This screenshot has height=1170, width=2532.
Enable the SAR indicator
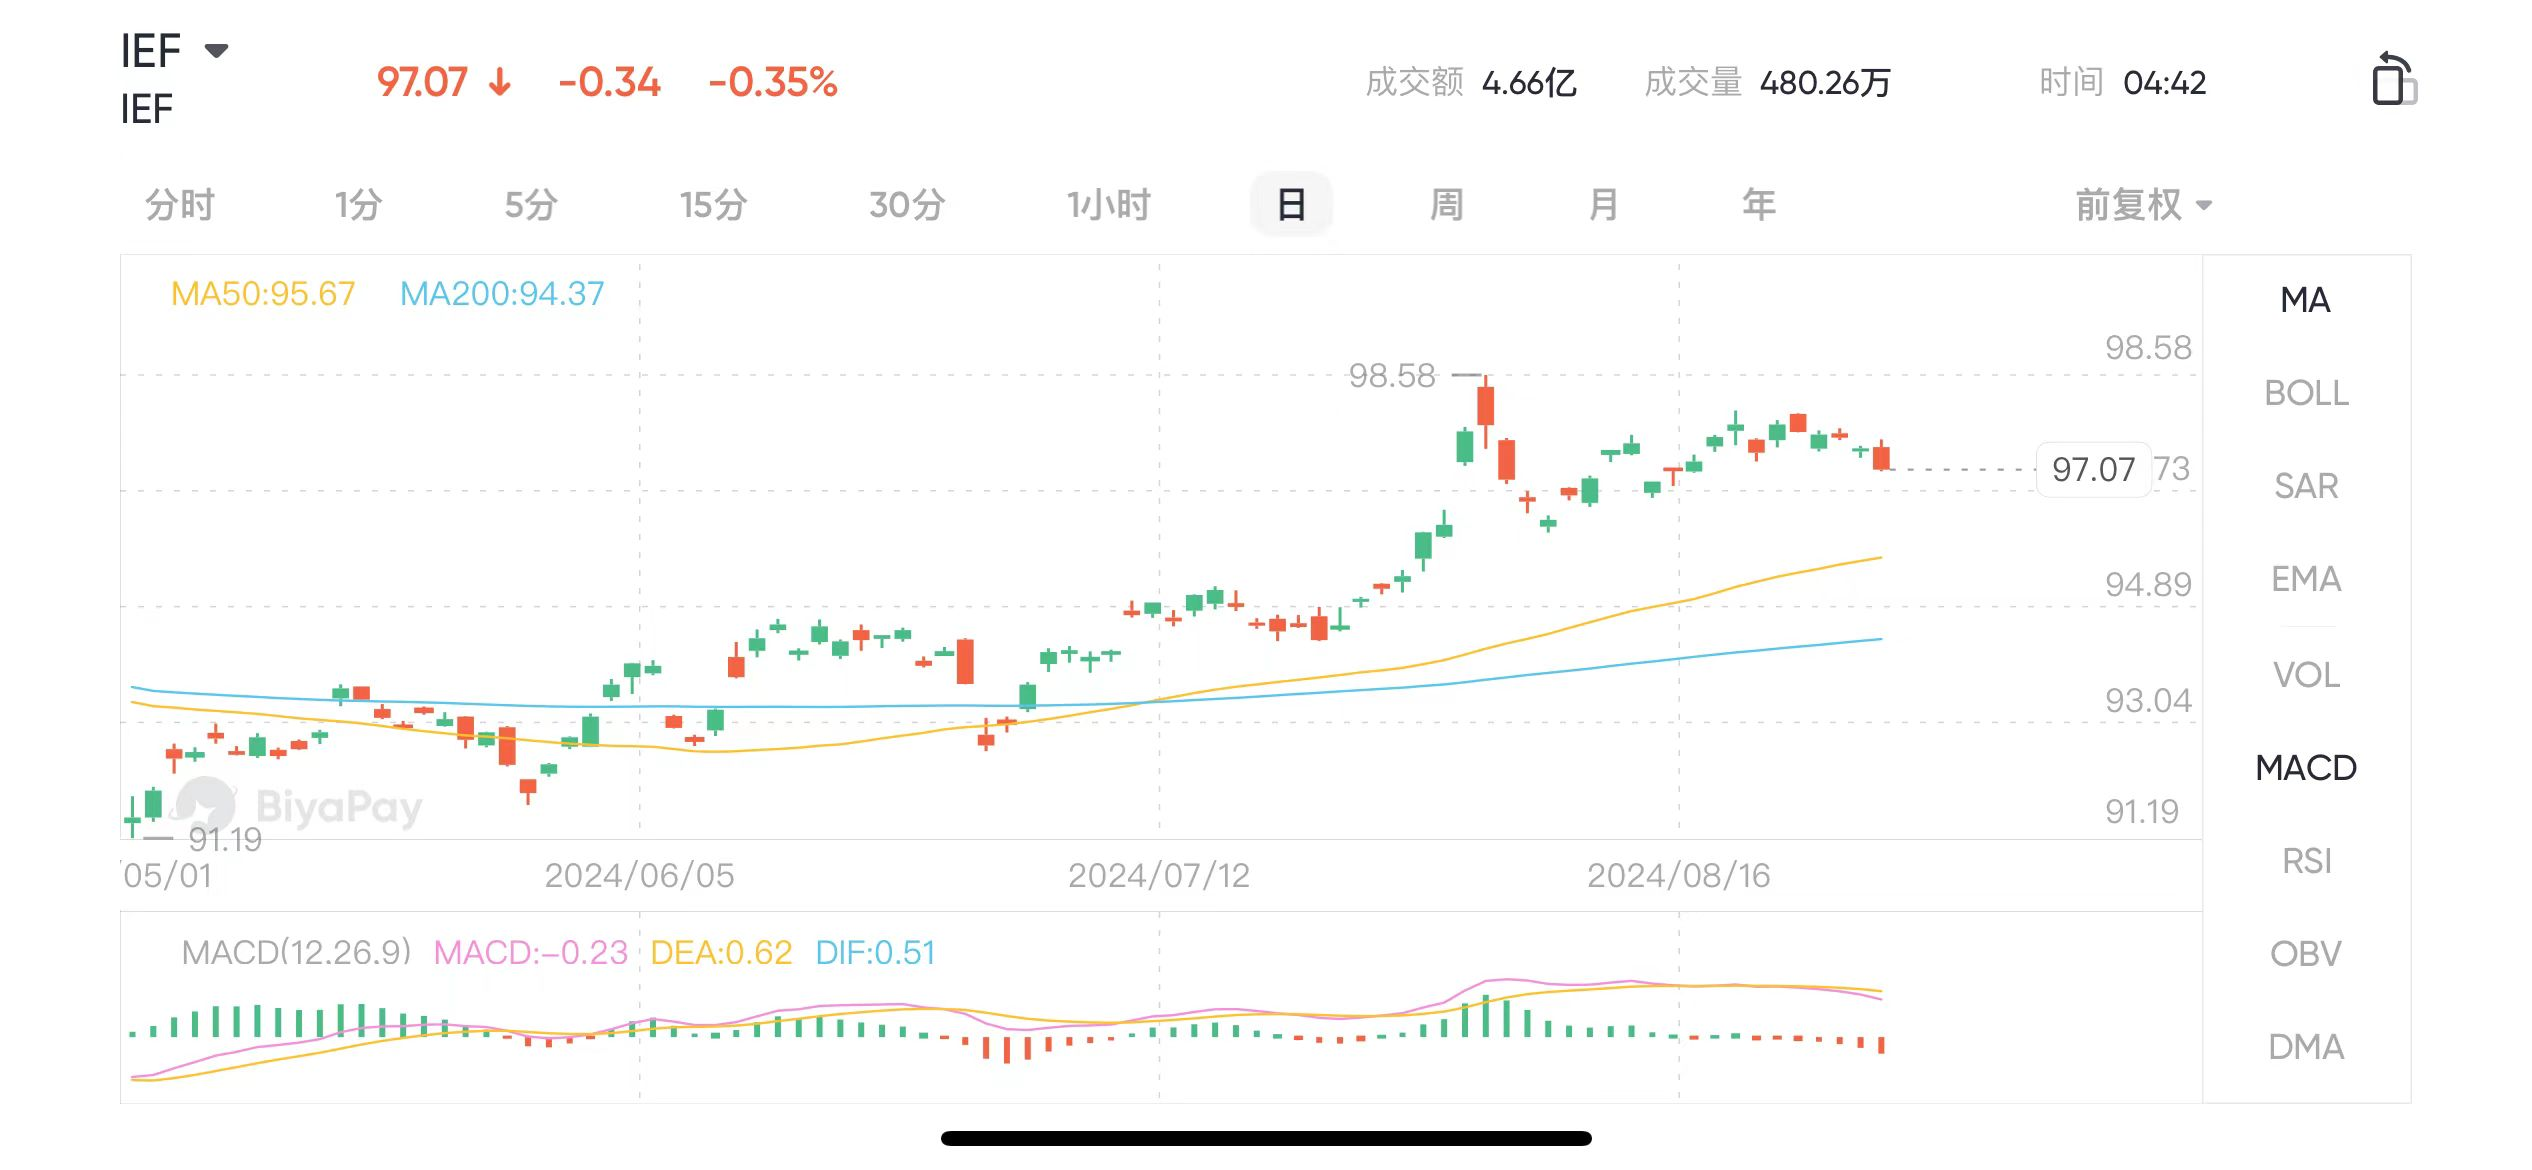(2305, 486)
